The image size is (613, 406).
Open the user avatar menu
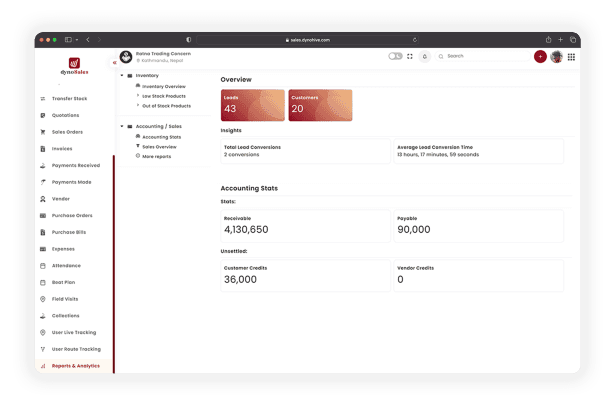pos(556,57)
